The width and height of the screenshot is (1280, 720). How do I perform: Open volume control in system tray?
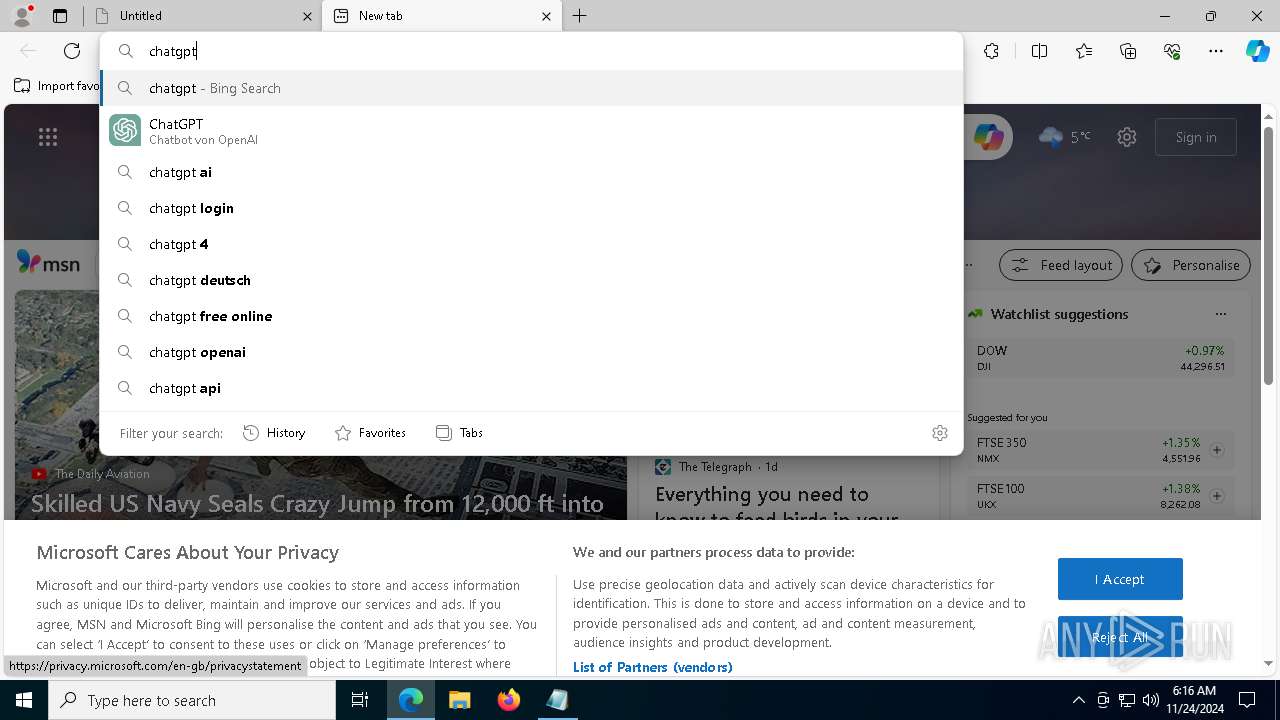pos(1151,700)
